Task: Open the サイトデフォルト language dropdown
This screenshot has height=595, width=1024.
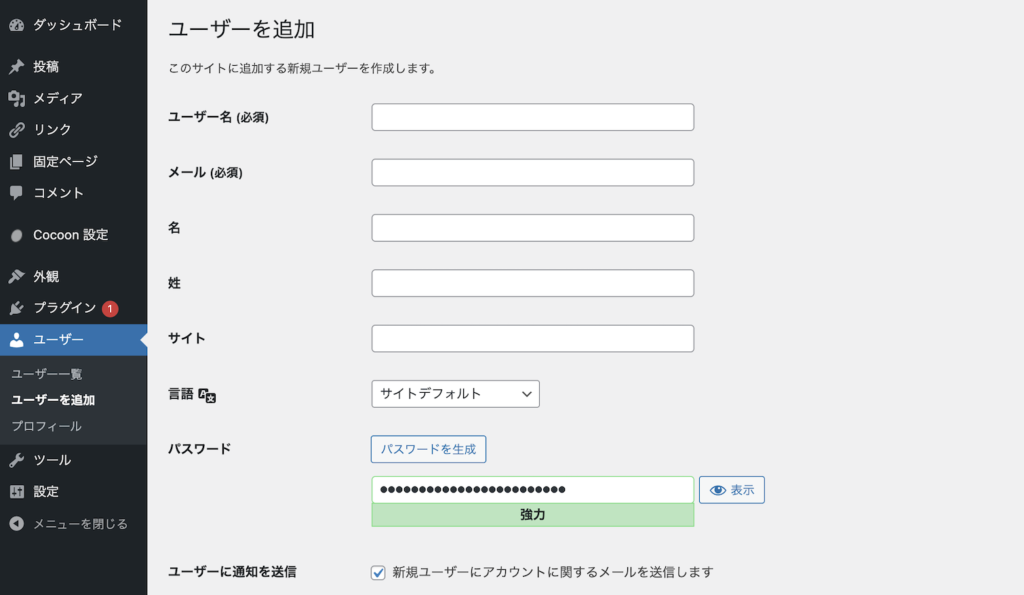Action: pos(455,394)
